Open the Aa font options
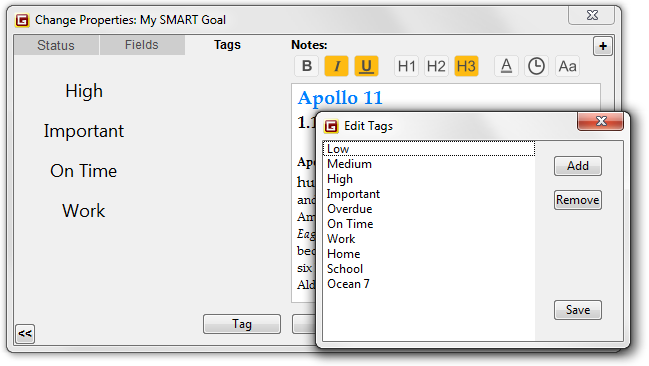 (x=567, y=66)
